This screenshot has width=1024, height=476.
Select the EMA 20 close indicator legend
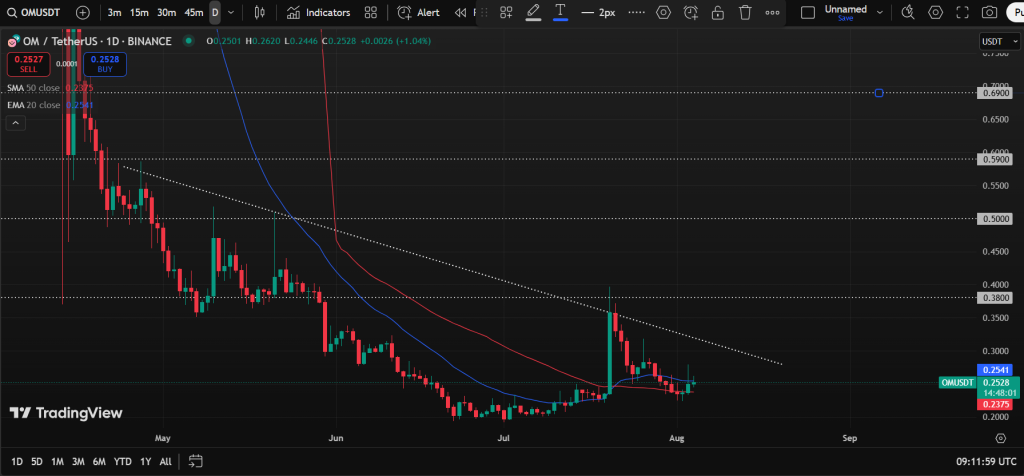point(33,104)
